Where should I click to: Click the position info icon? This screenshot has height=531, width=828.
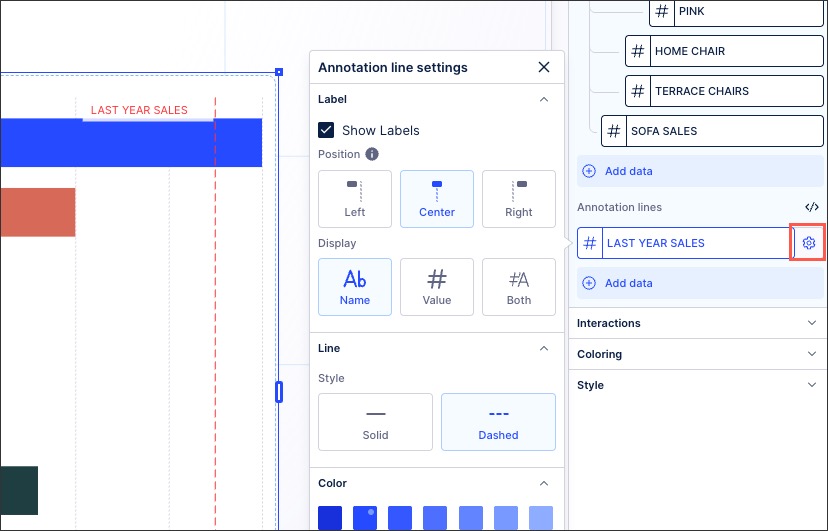coord(372,154)
